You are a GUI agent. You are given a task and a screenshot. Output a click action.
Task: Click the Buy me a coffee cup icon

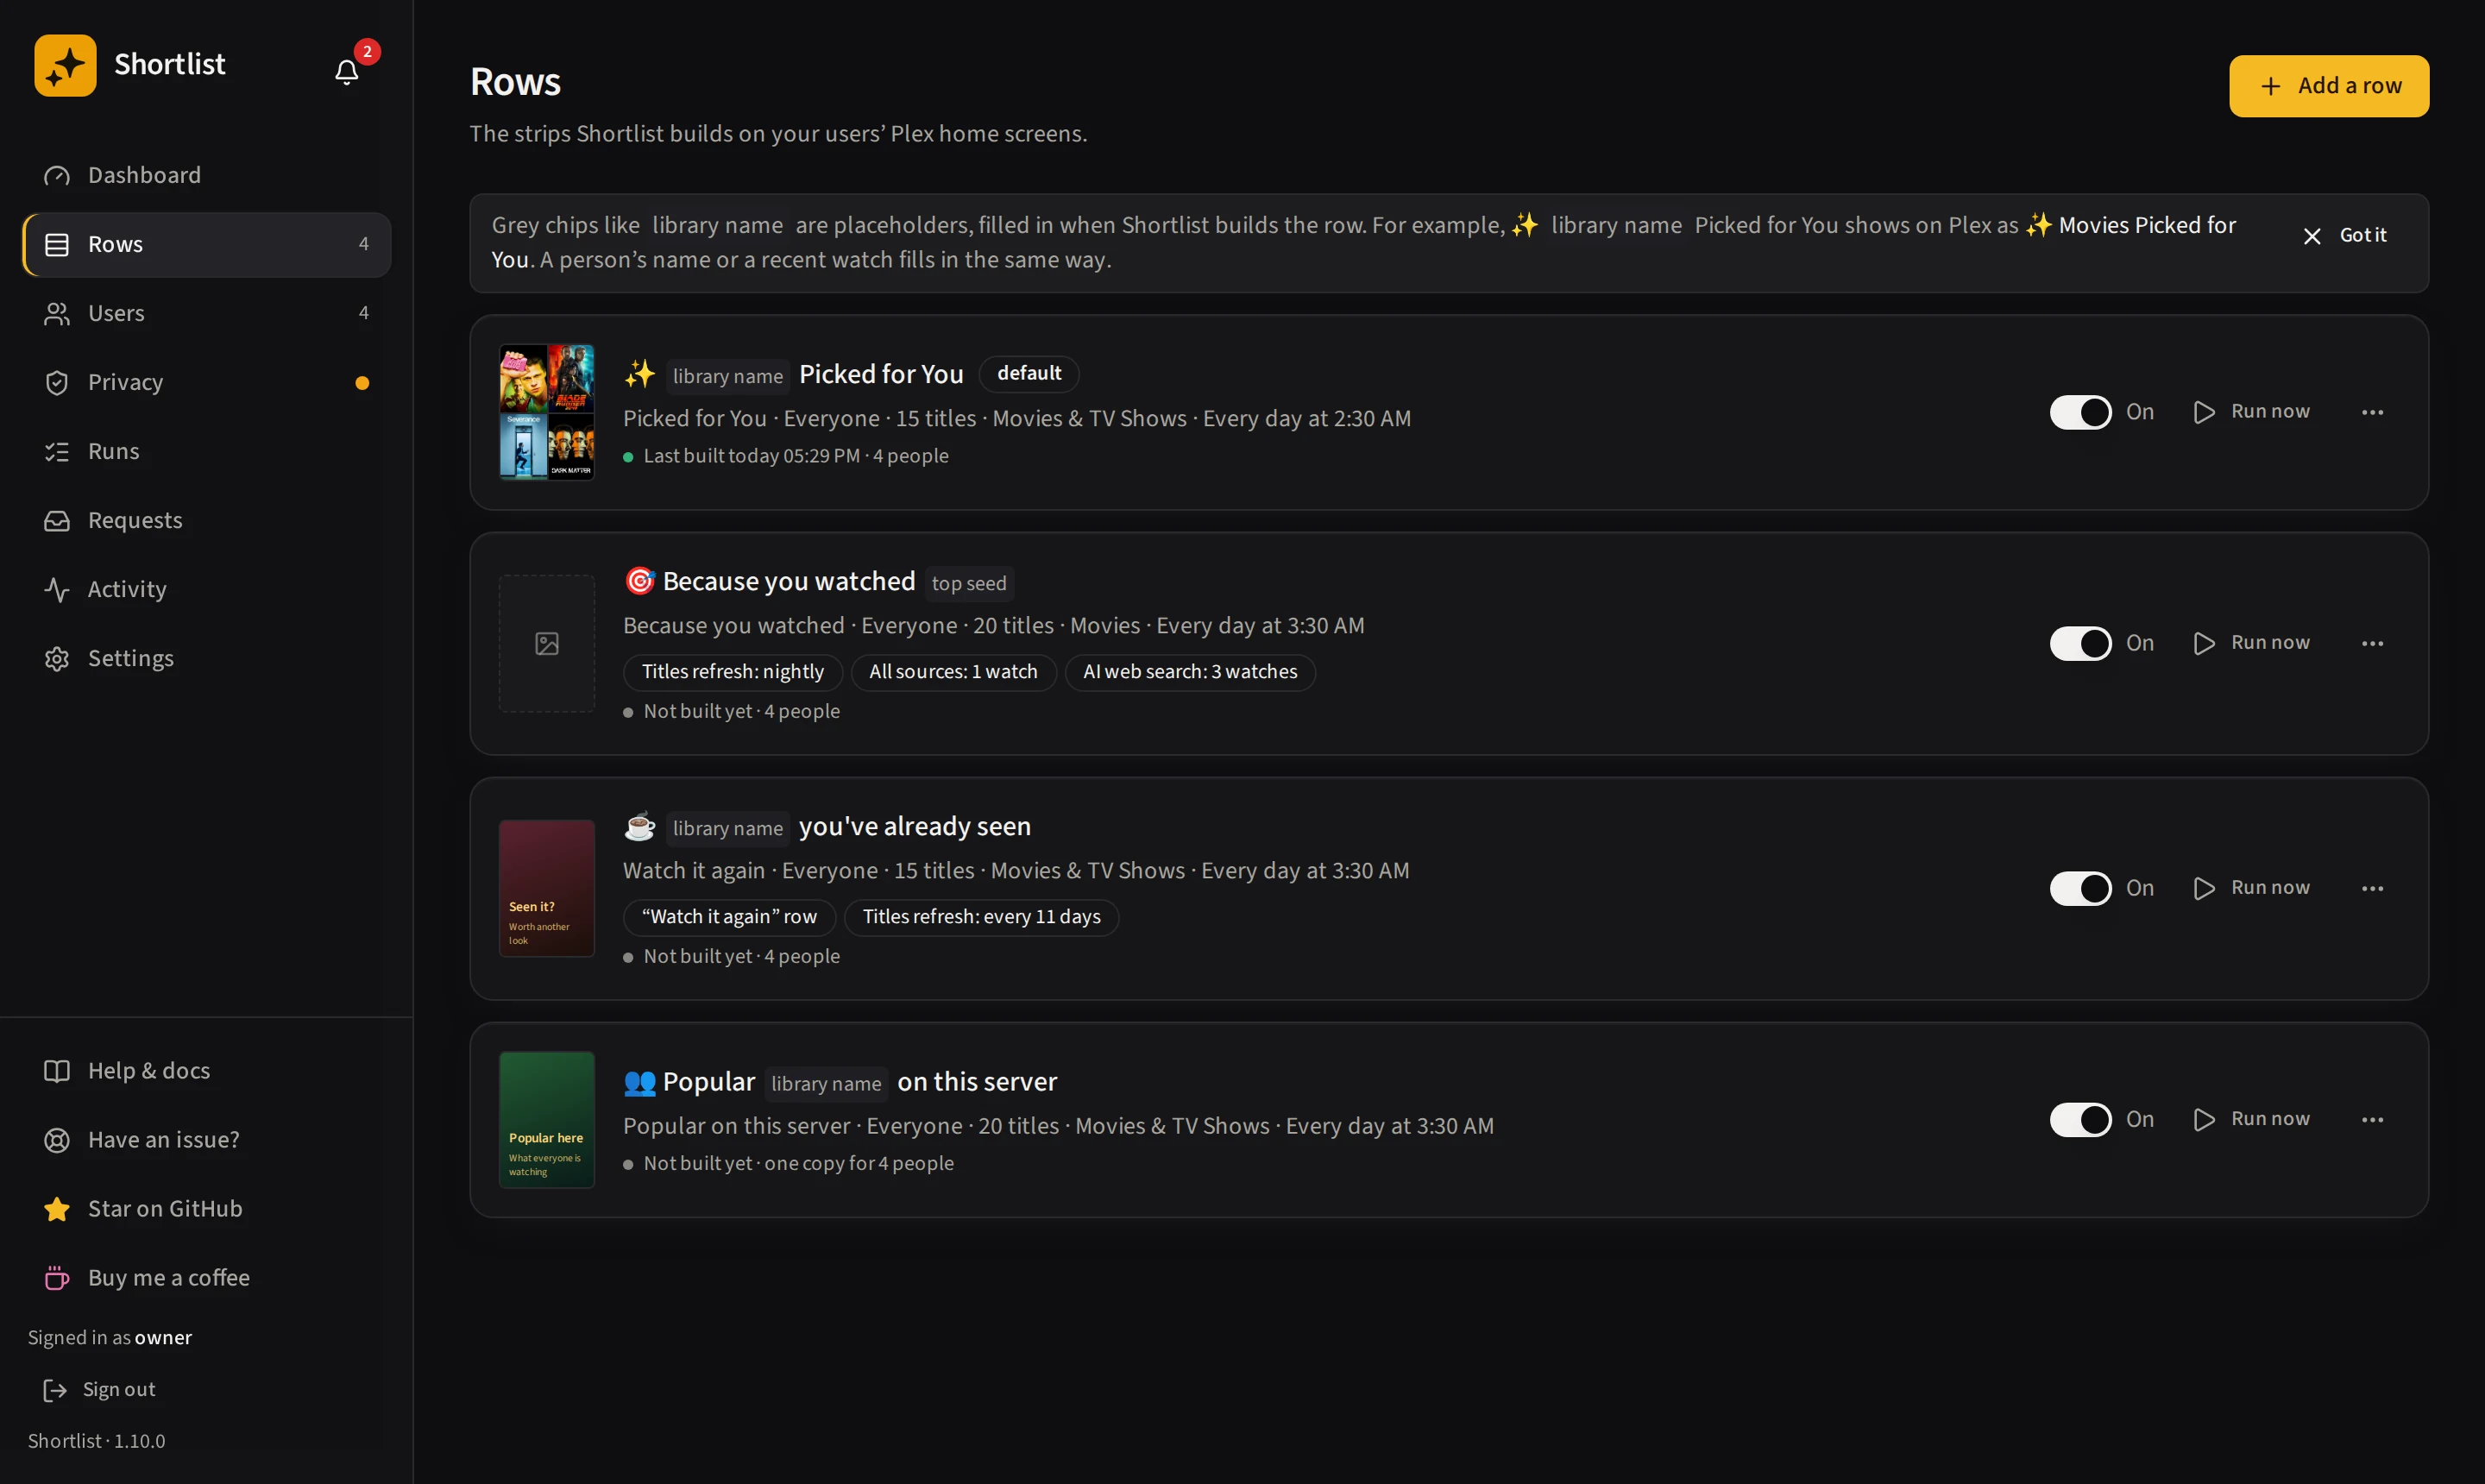click(x=57, y=1278)
